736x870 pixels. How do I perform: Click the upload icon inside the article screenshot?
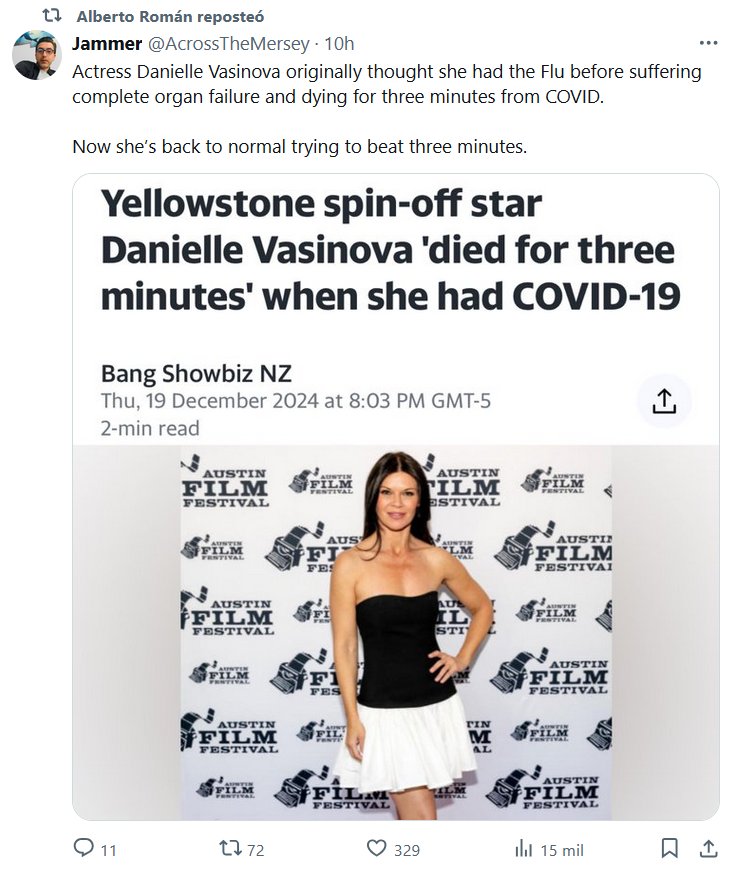[x=664, y=401]
